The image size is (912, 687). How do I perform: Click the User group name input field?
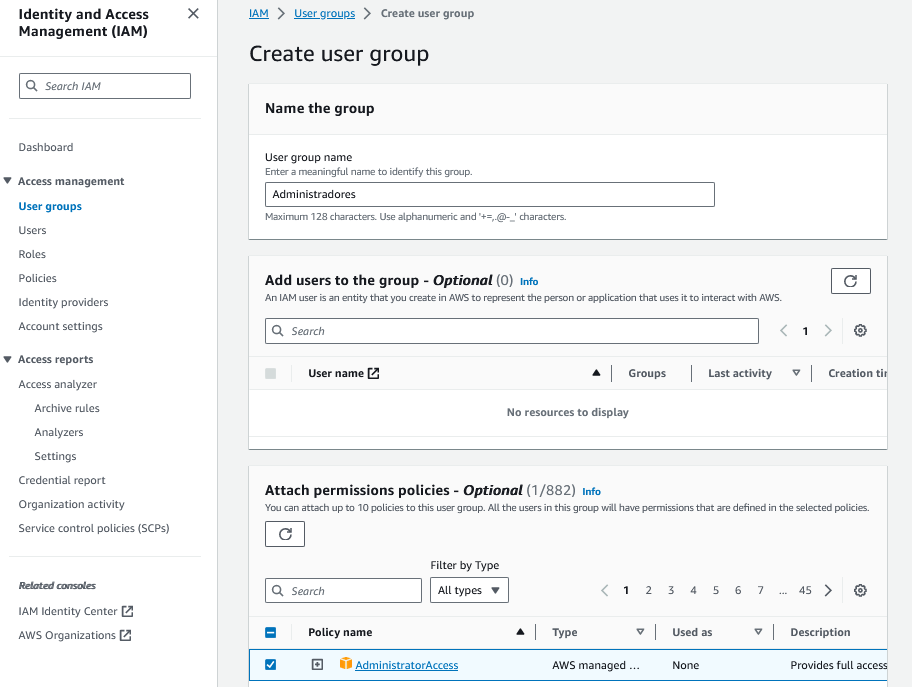[x=490, y=194]
